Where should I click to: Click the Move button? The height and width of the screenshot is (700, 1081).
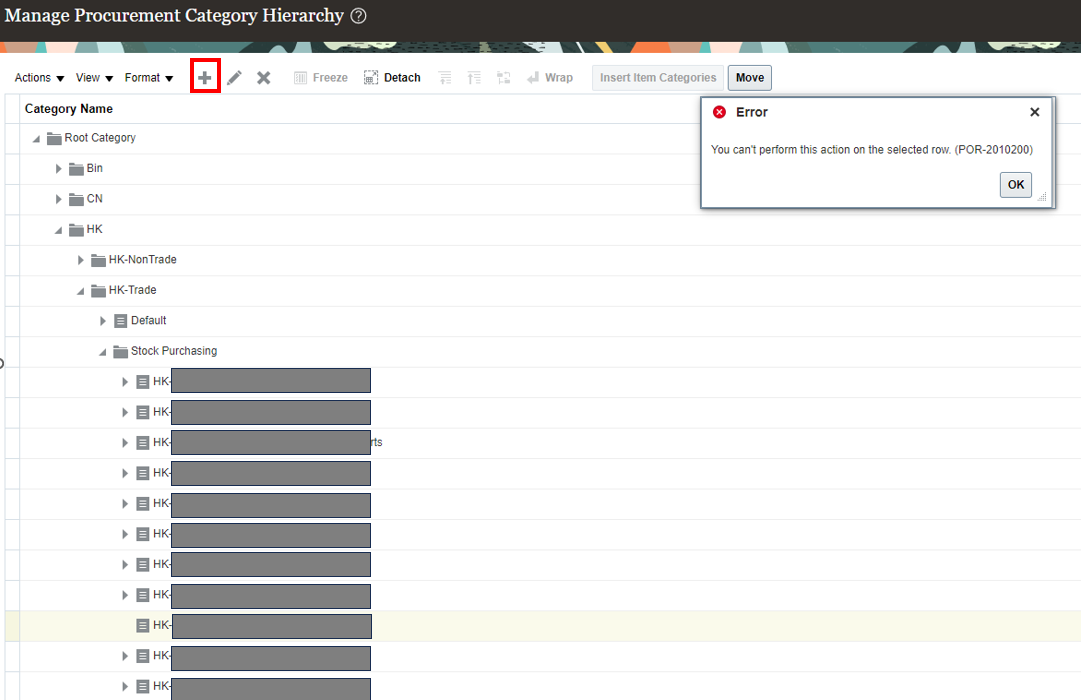click(x=749, y=77)
